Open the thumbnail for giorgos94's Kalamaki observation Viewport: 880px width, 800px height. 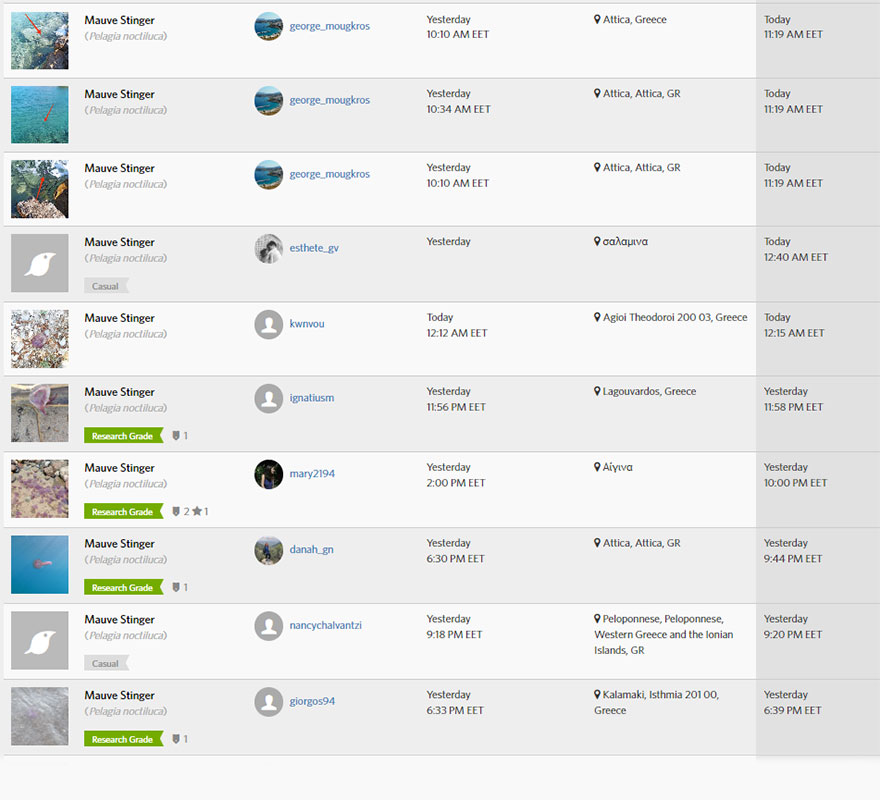[x=40, y=716]
